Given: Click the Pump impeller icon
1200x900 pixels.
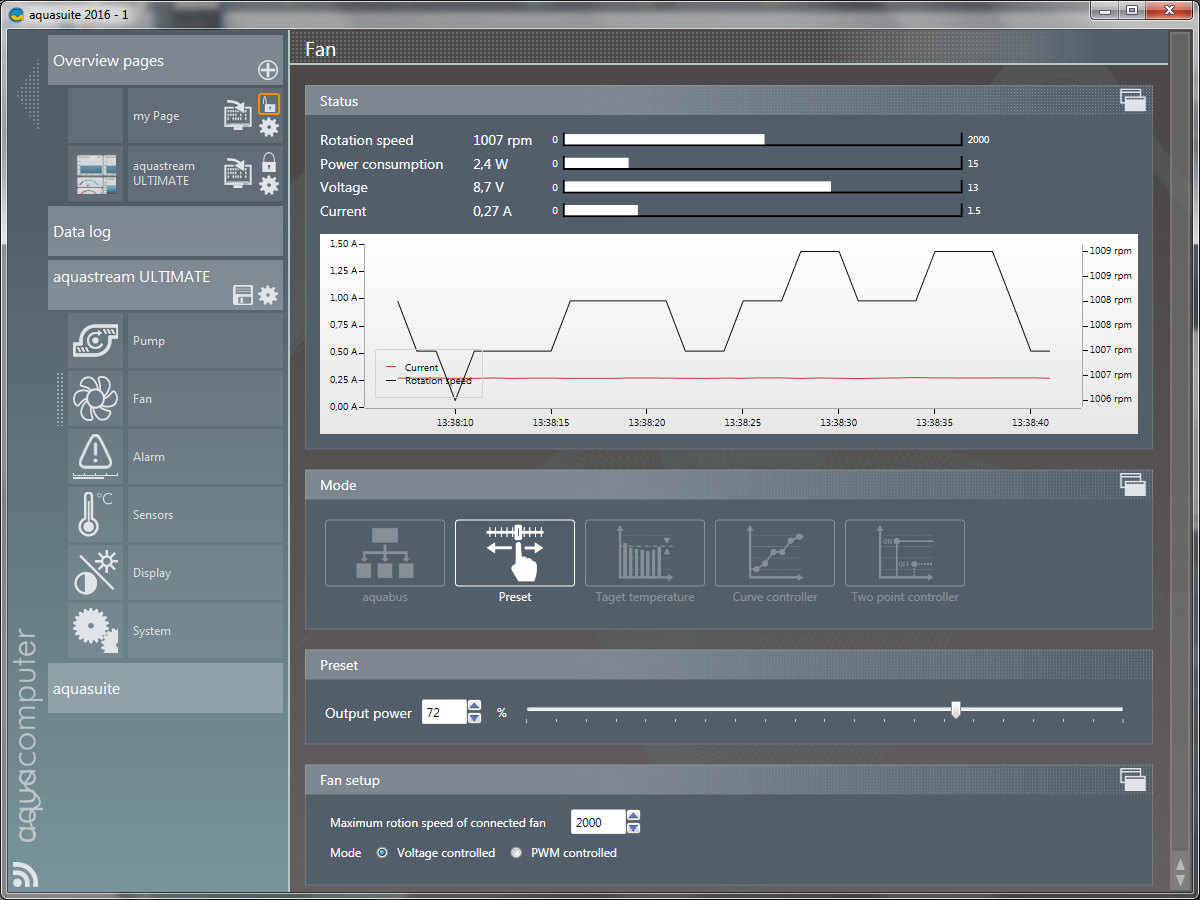Looking at the screenshot, I should tap(97, 341).
